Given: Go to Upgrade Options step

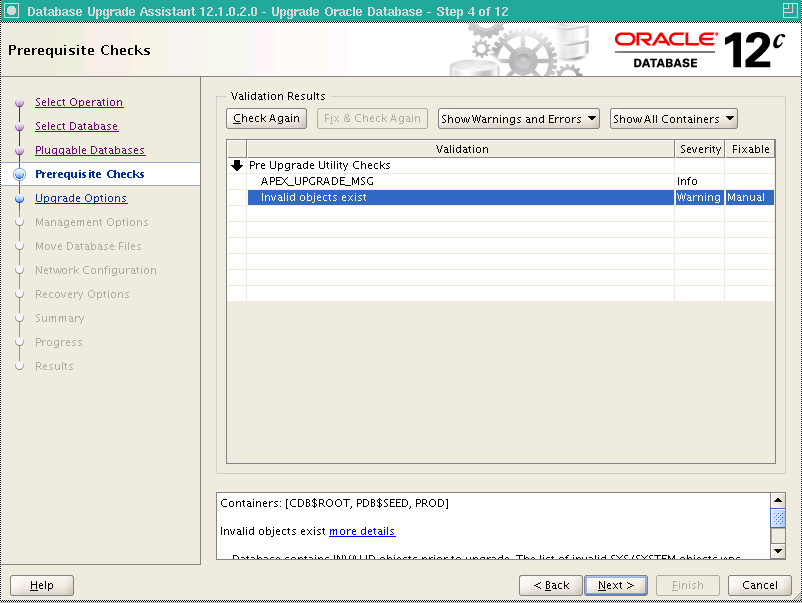Looking at the screenshot, I should (81, 198).
